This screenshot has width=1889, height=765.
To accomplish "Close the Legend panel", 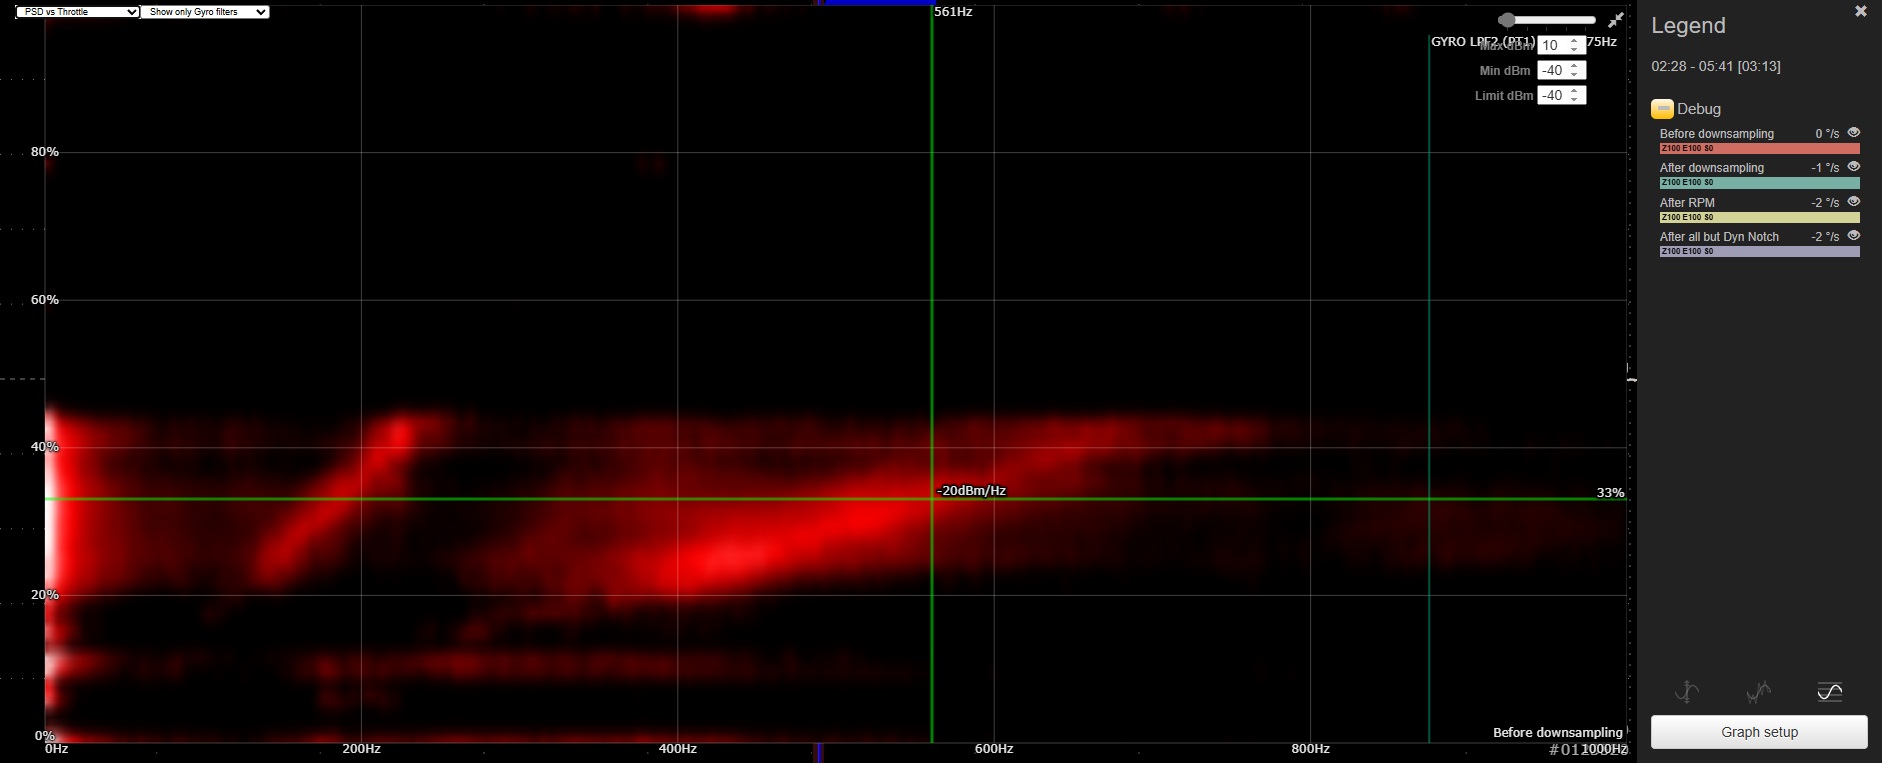I will pyautogui.click(x=1860, y=12).
